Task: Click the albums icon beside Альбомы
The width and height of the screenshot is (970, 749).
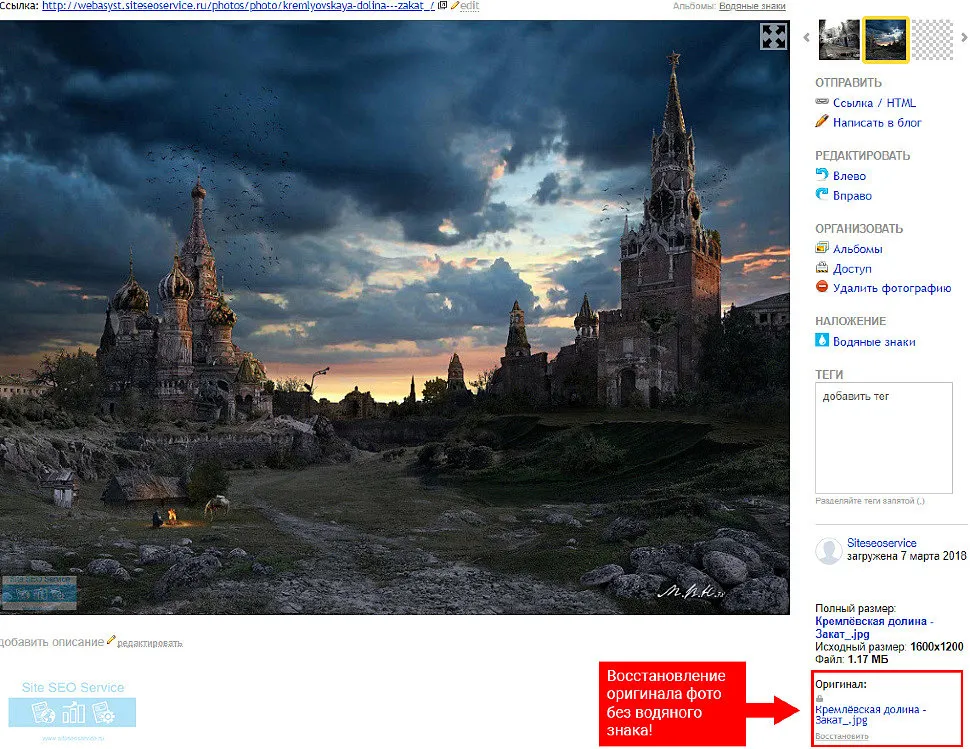Action: (822, 247)
